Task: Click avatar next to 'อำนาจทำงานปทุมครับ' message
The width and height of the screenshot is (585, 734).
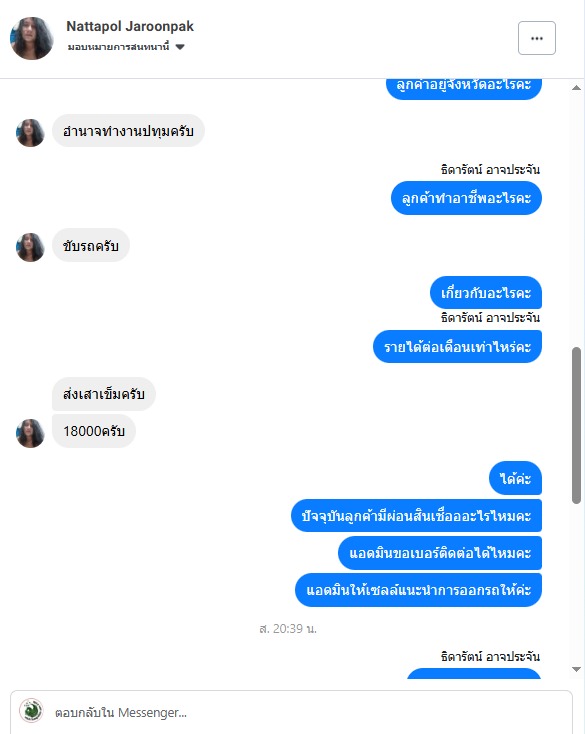Action: click(30, 133)
